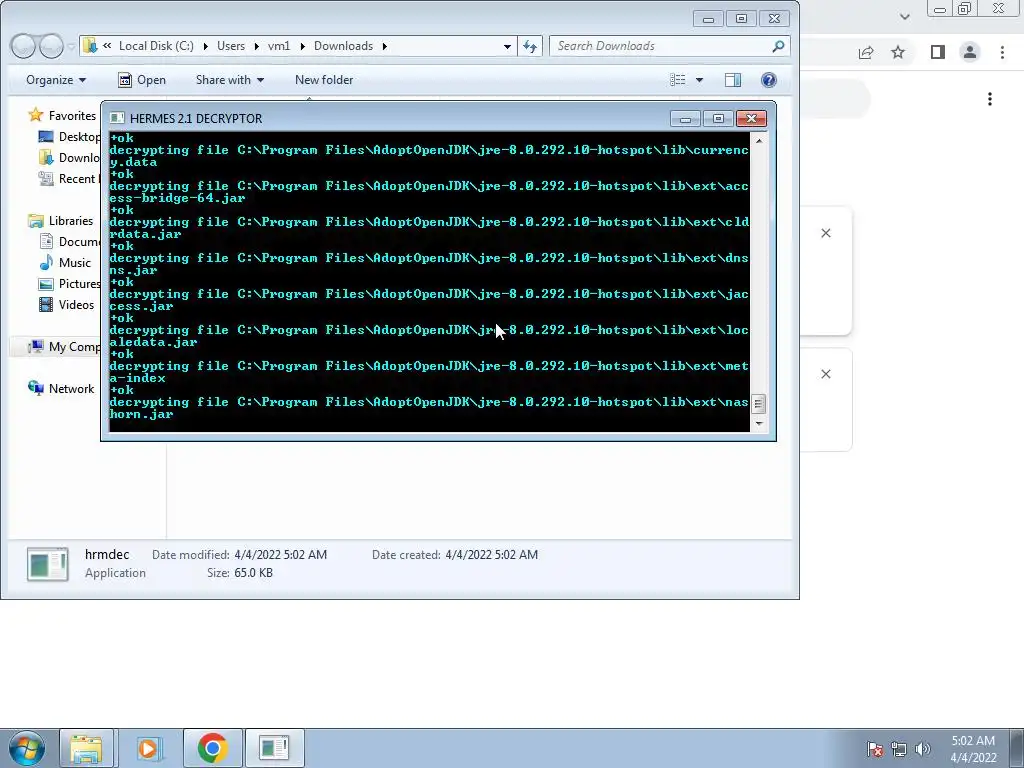
Task: Open Chrome three-dot menu
Action: pos(1002,52)
